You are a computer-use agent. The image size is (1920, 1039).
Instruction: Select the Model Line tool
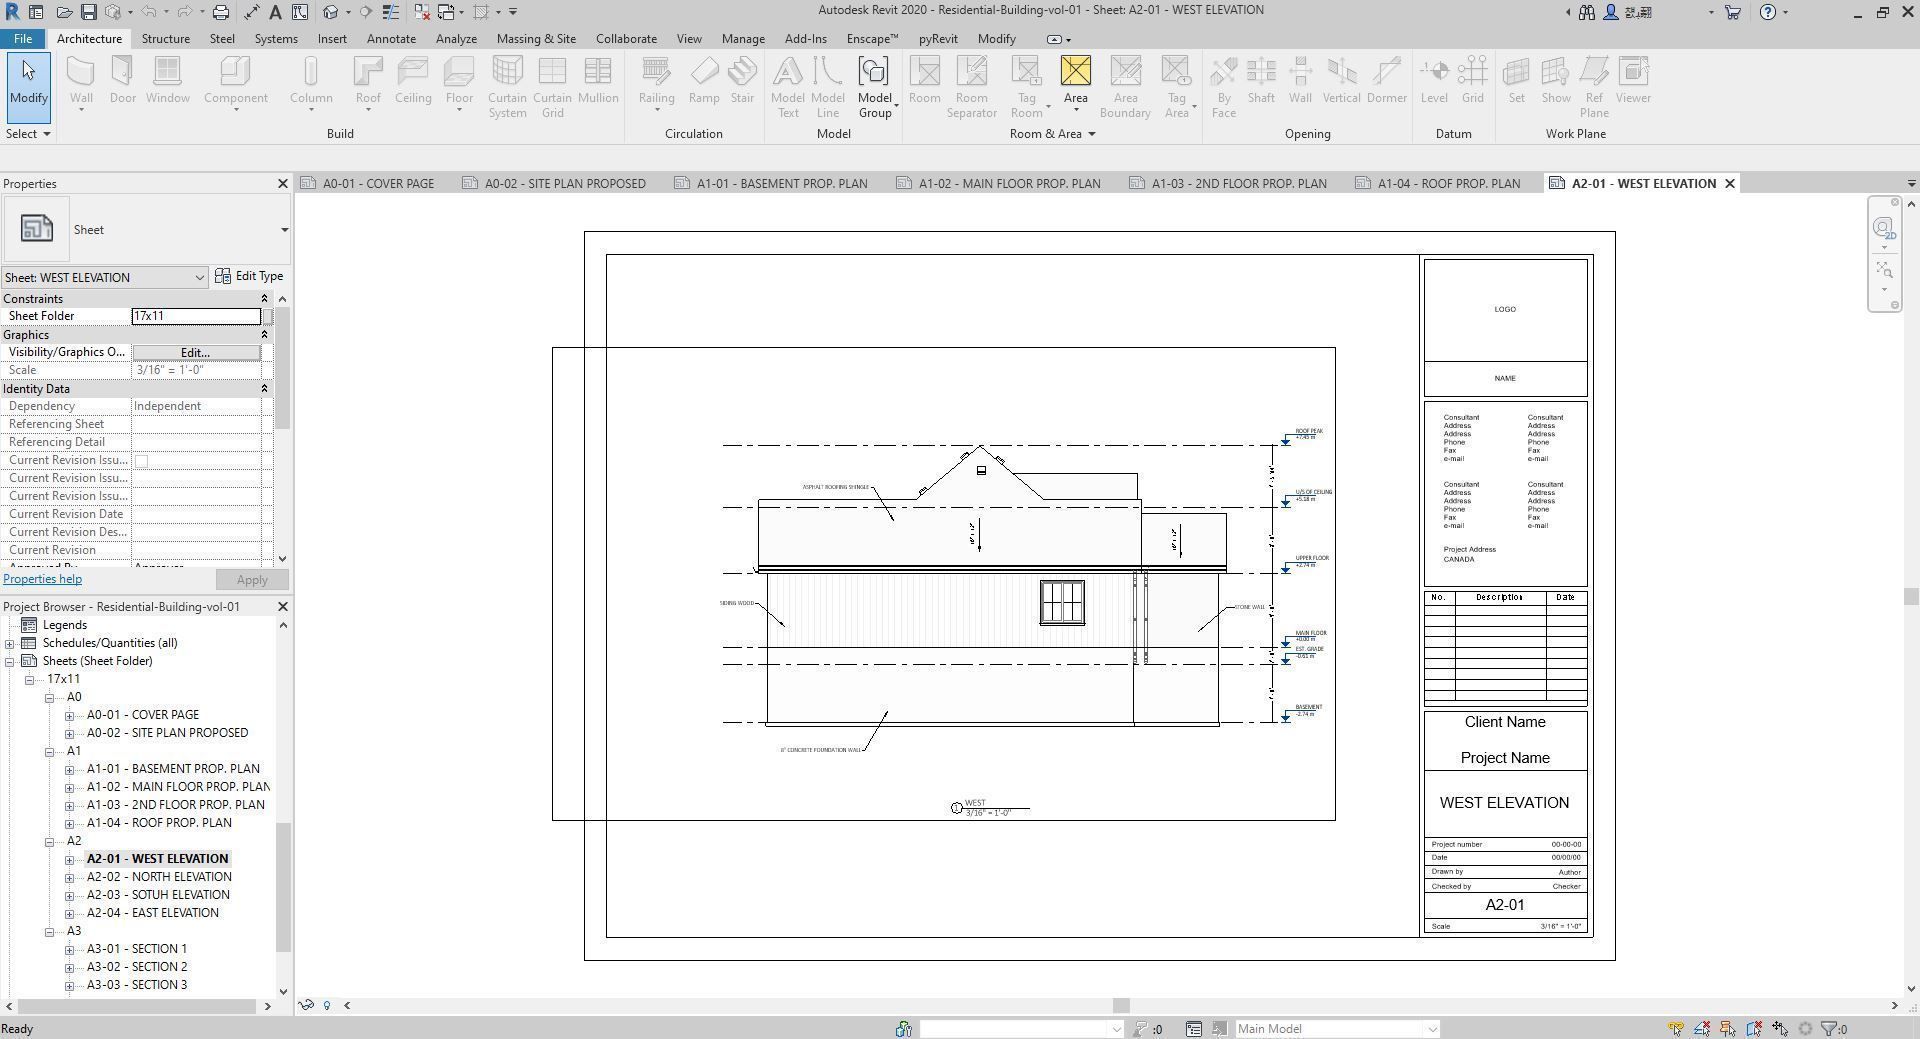828,87
